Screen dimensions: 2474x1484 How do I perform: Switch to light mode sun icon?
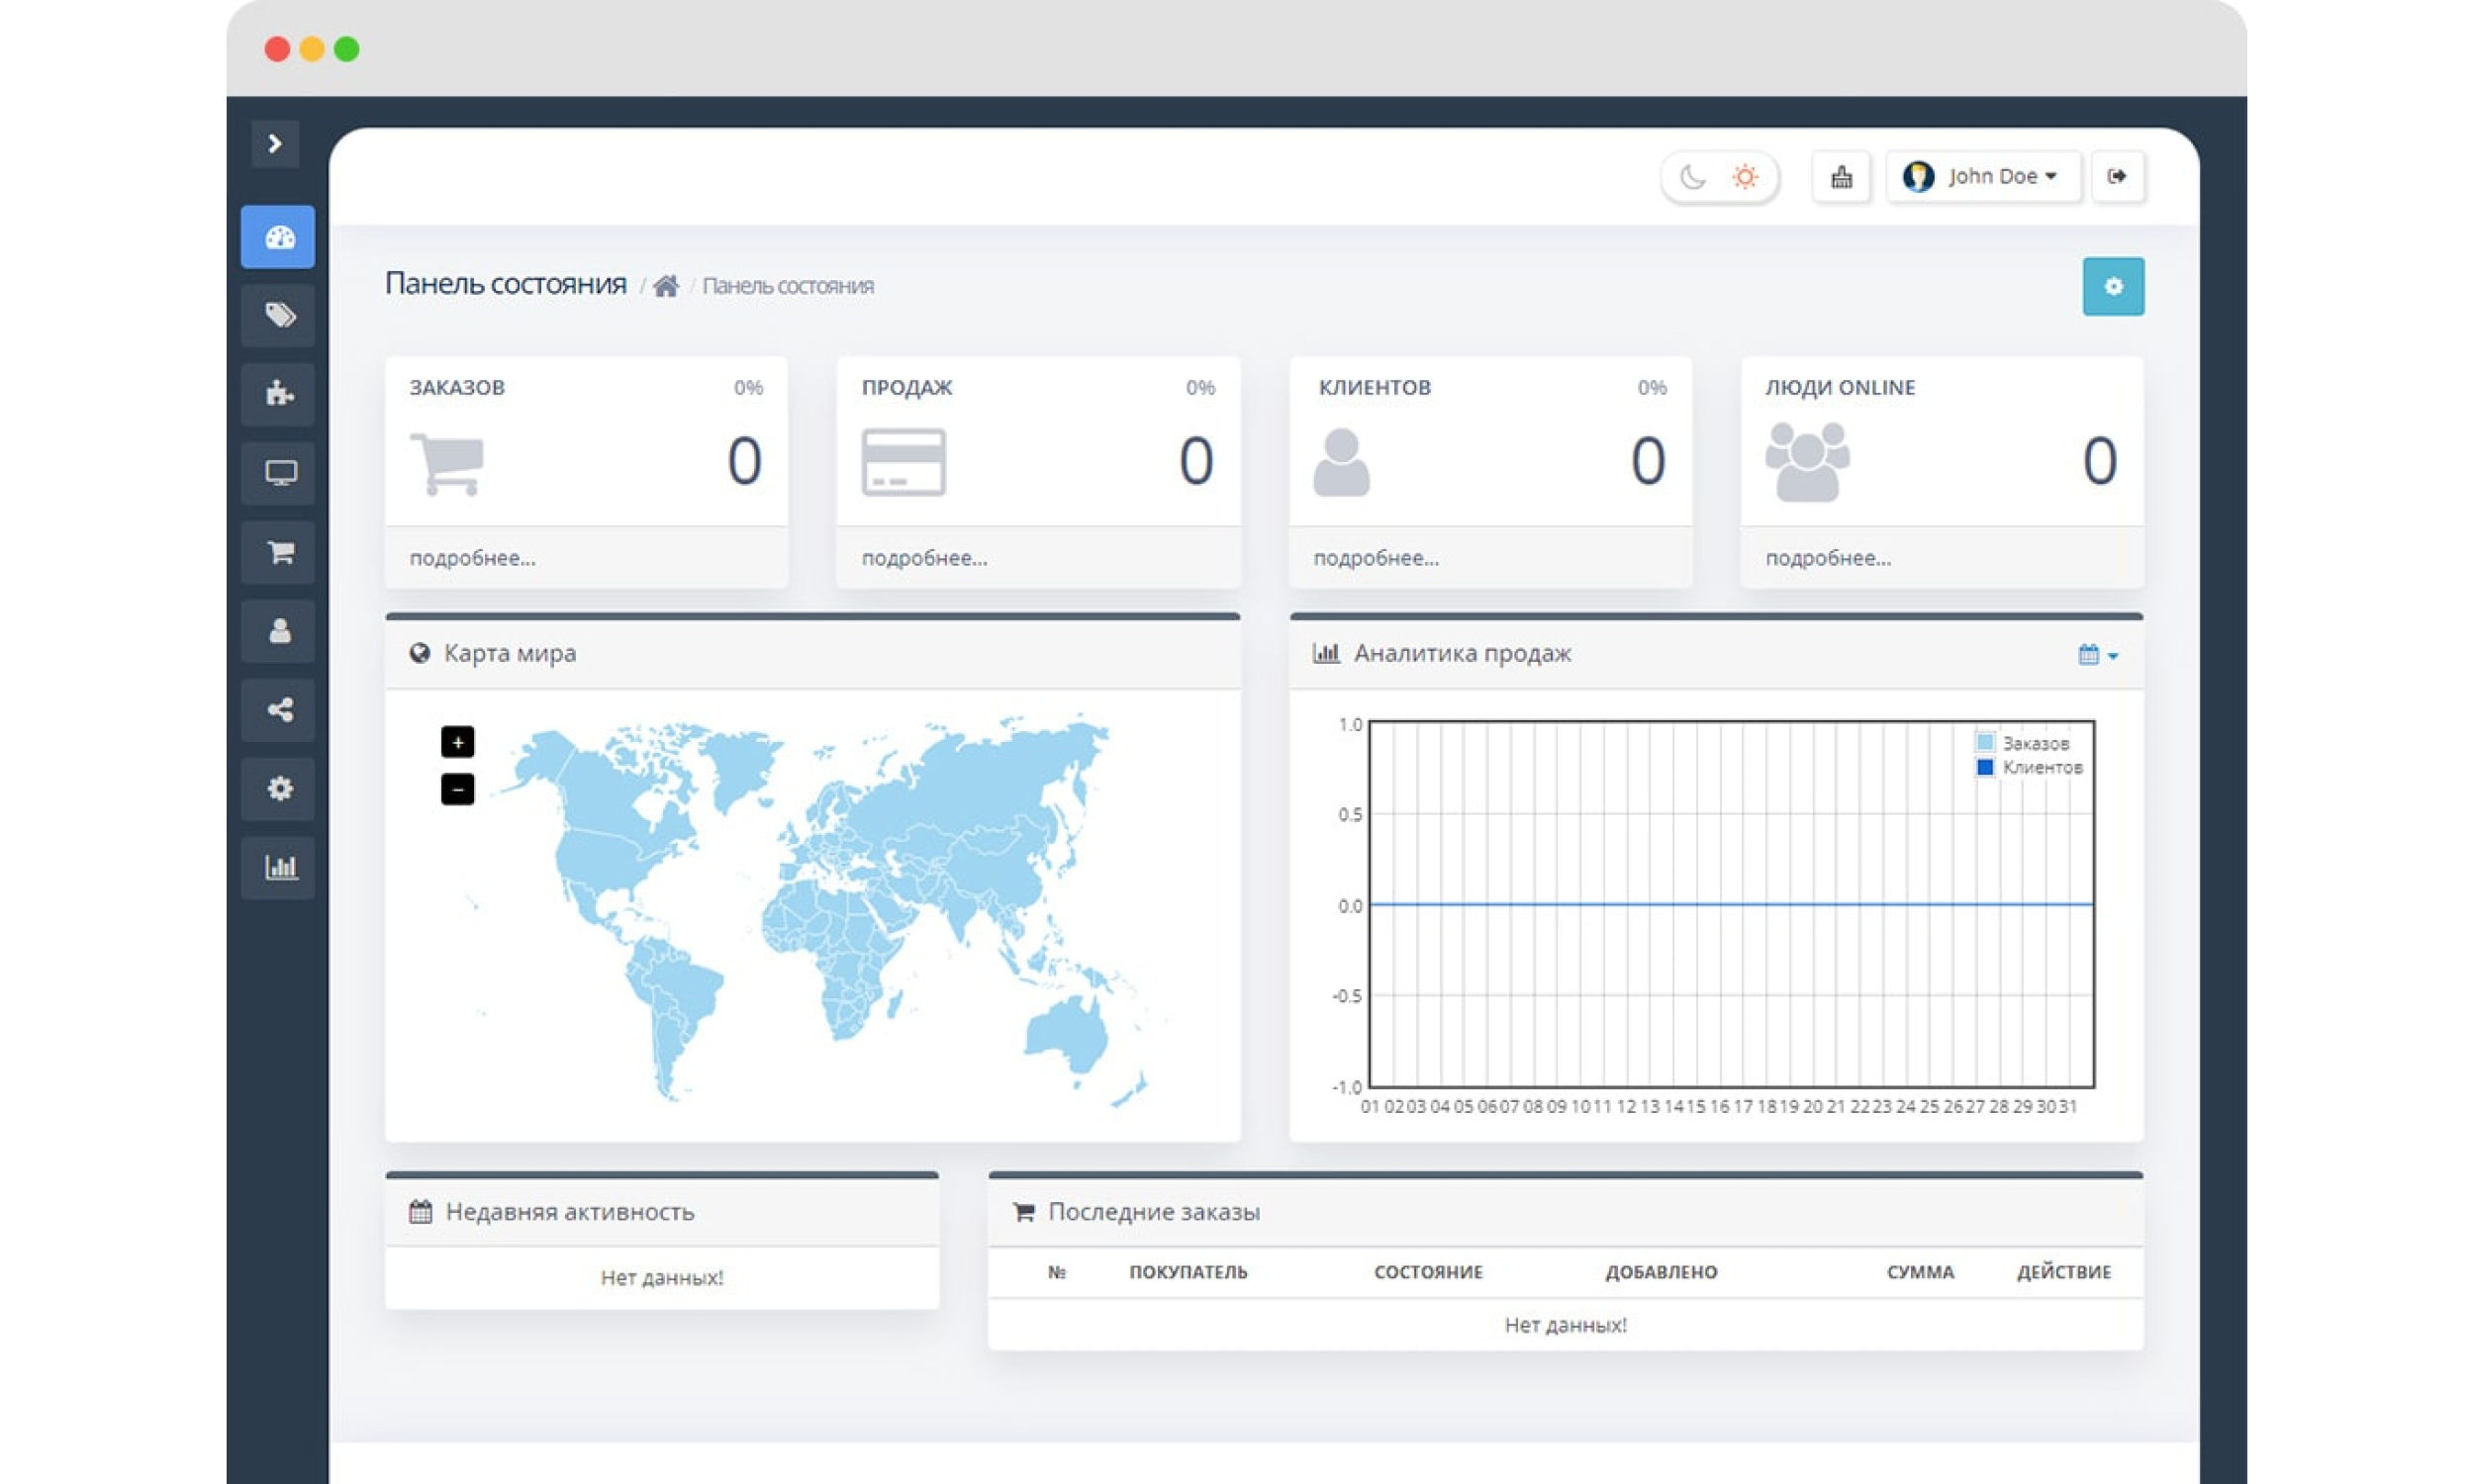(1745, 177)
